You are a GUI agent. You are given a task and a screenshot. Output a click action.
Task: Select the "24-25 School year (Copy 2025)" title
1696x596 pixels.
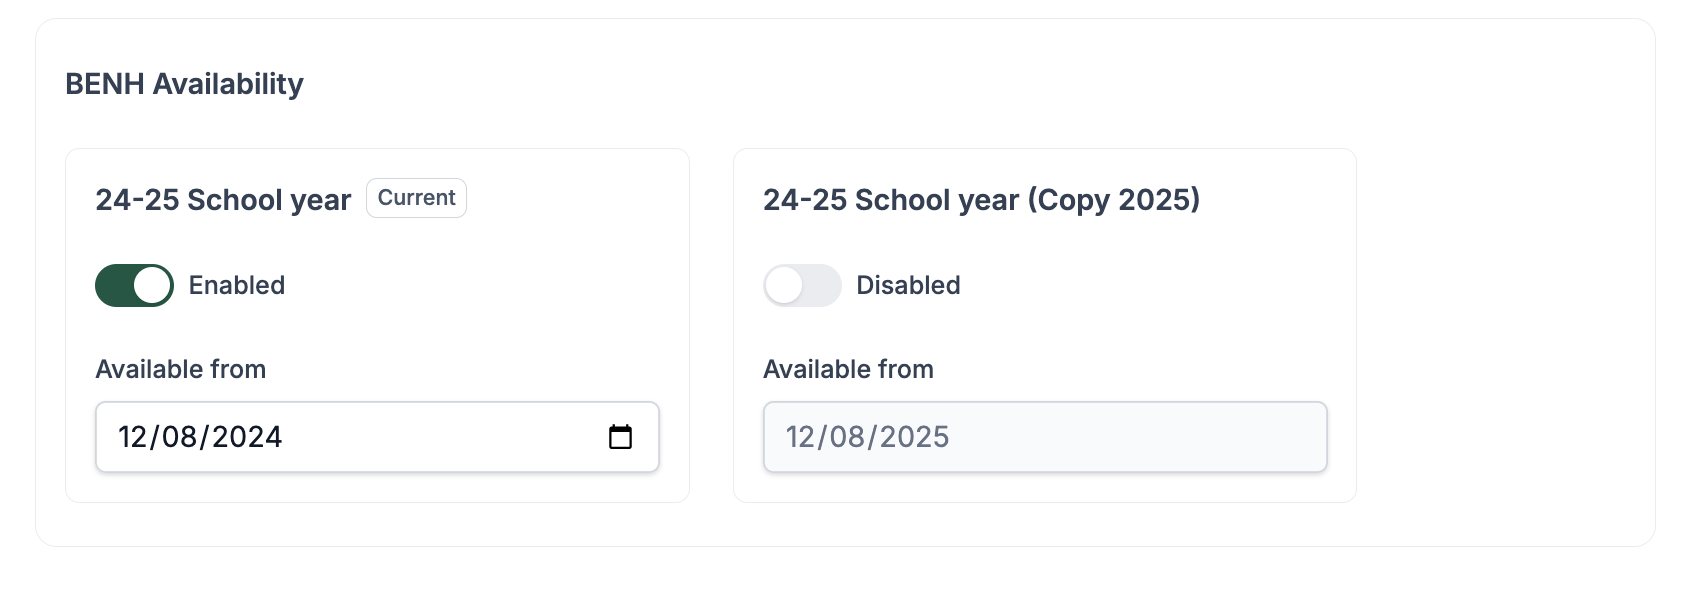pos(981,200)
